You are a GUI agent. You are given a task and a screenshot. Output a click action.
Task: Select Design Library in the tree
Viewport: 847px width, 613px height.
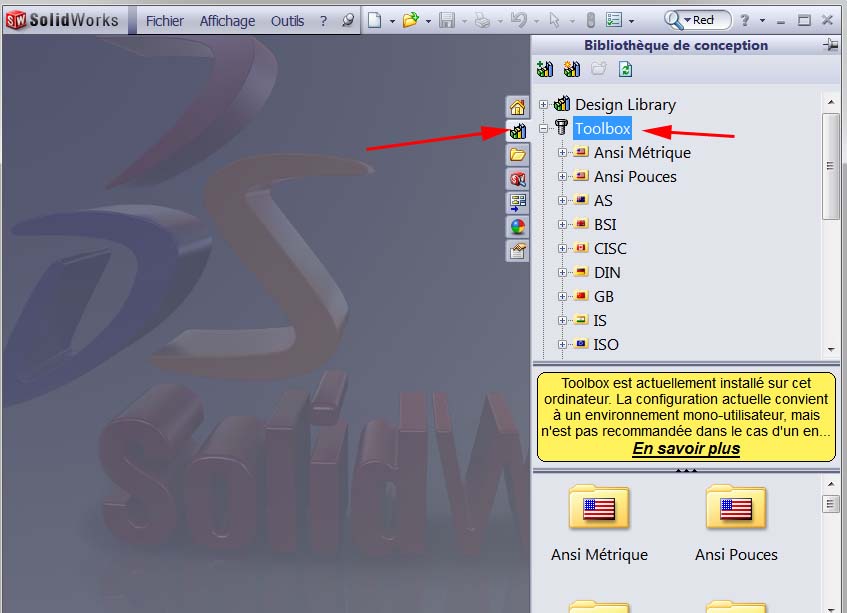tap(625, 104)
